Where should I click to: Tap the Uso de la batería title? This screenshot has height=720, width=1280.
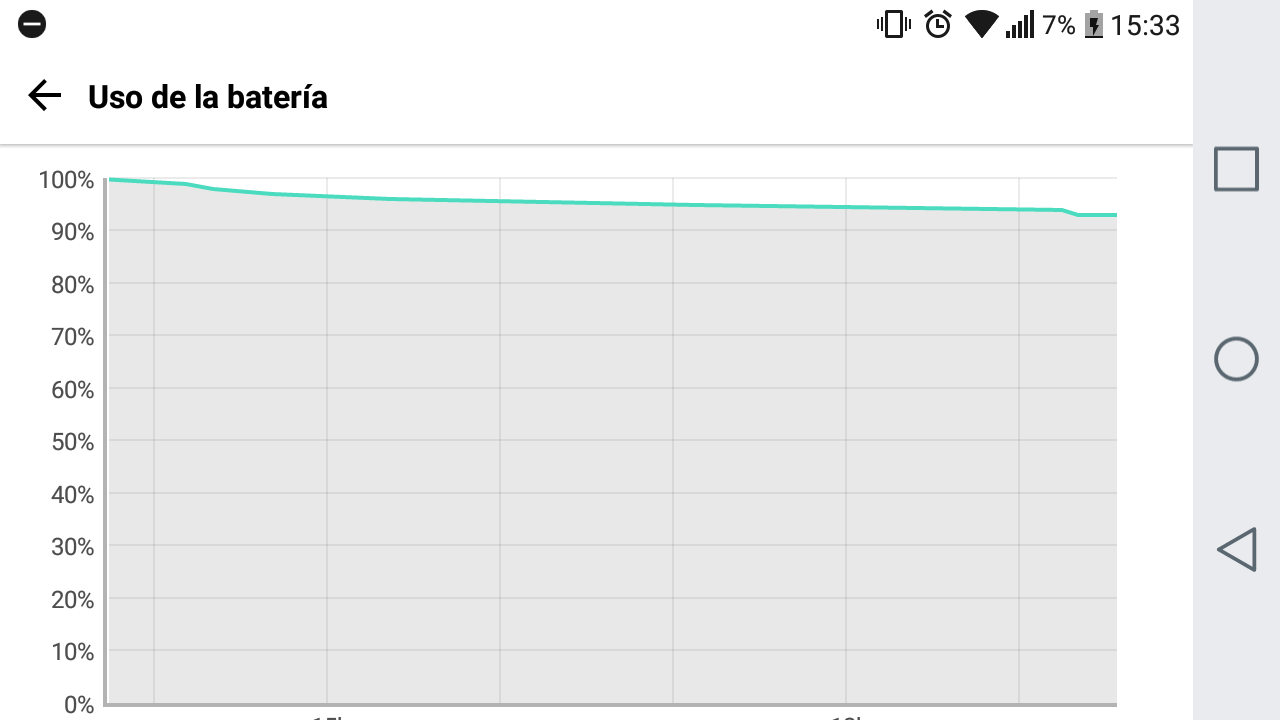click(x=208, y=97)
